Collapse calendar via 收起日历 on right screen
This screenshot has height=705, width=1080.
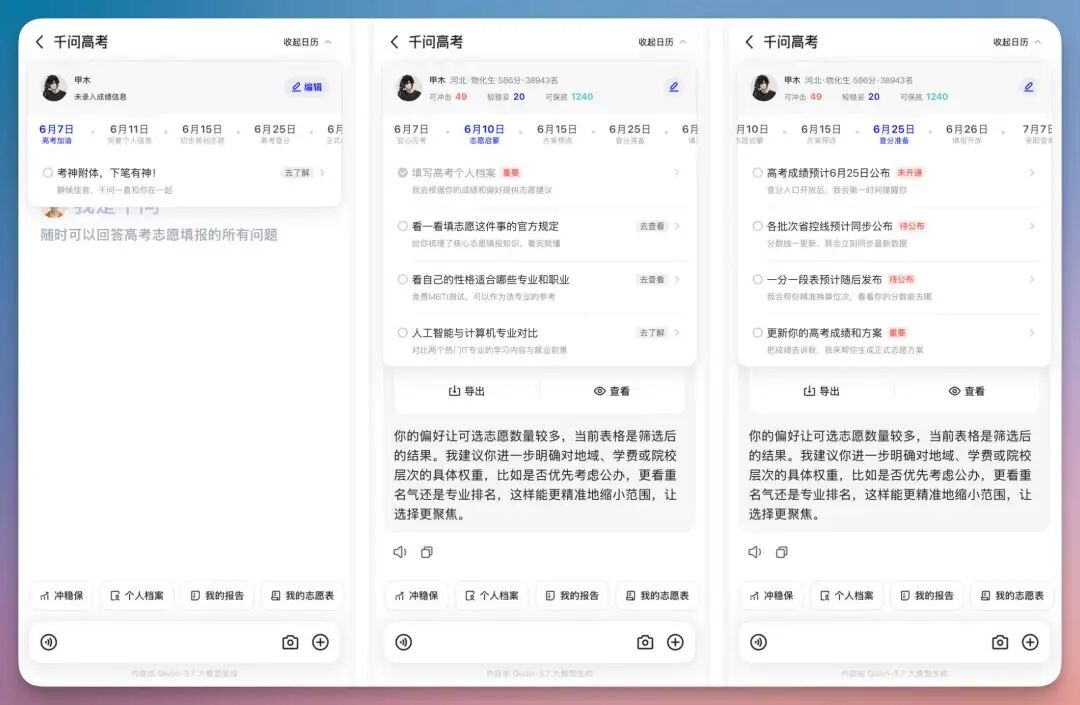[x=1017, y=42]
